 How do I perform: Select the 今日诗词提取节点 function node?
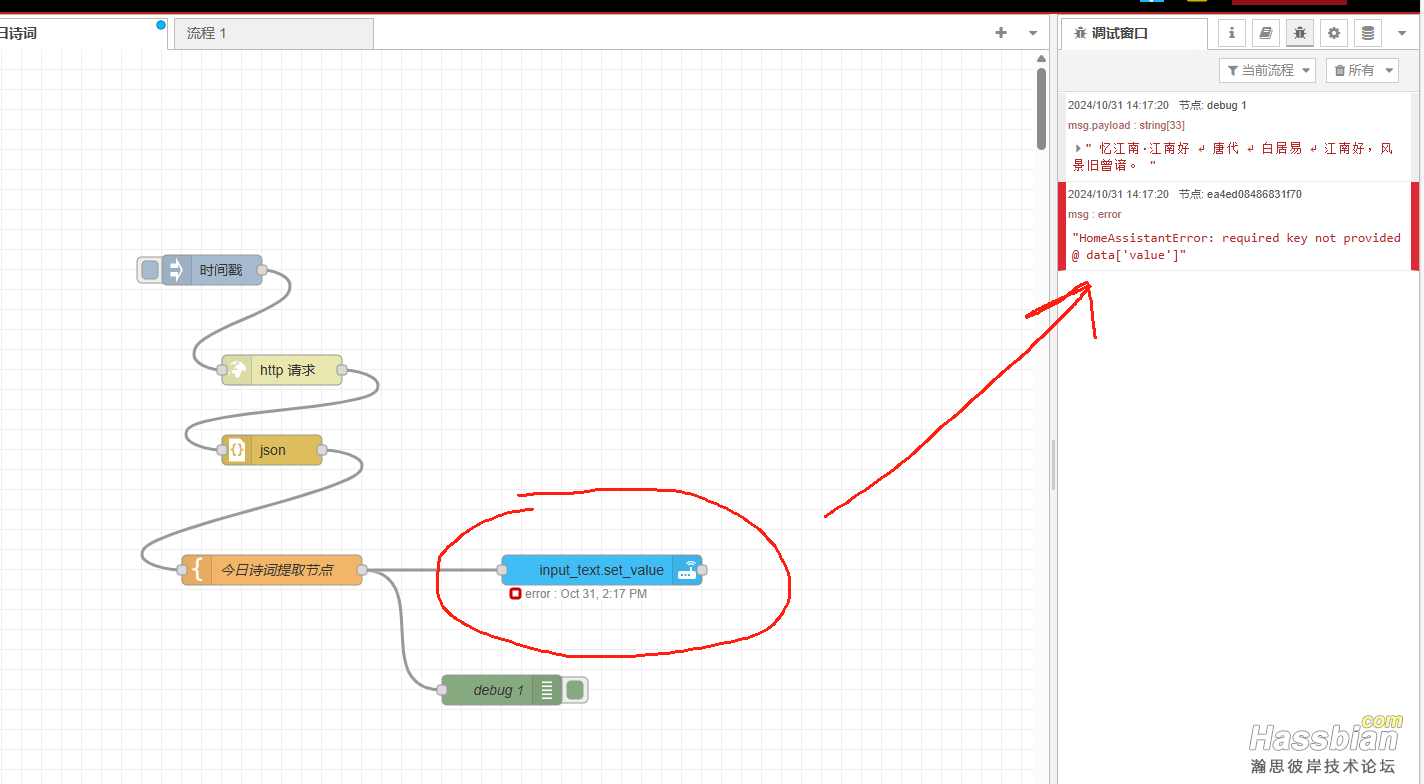[x=272, y=570]
